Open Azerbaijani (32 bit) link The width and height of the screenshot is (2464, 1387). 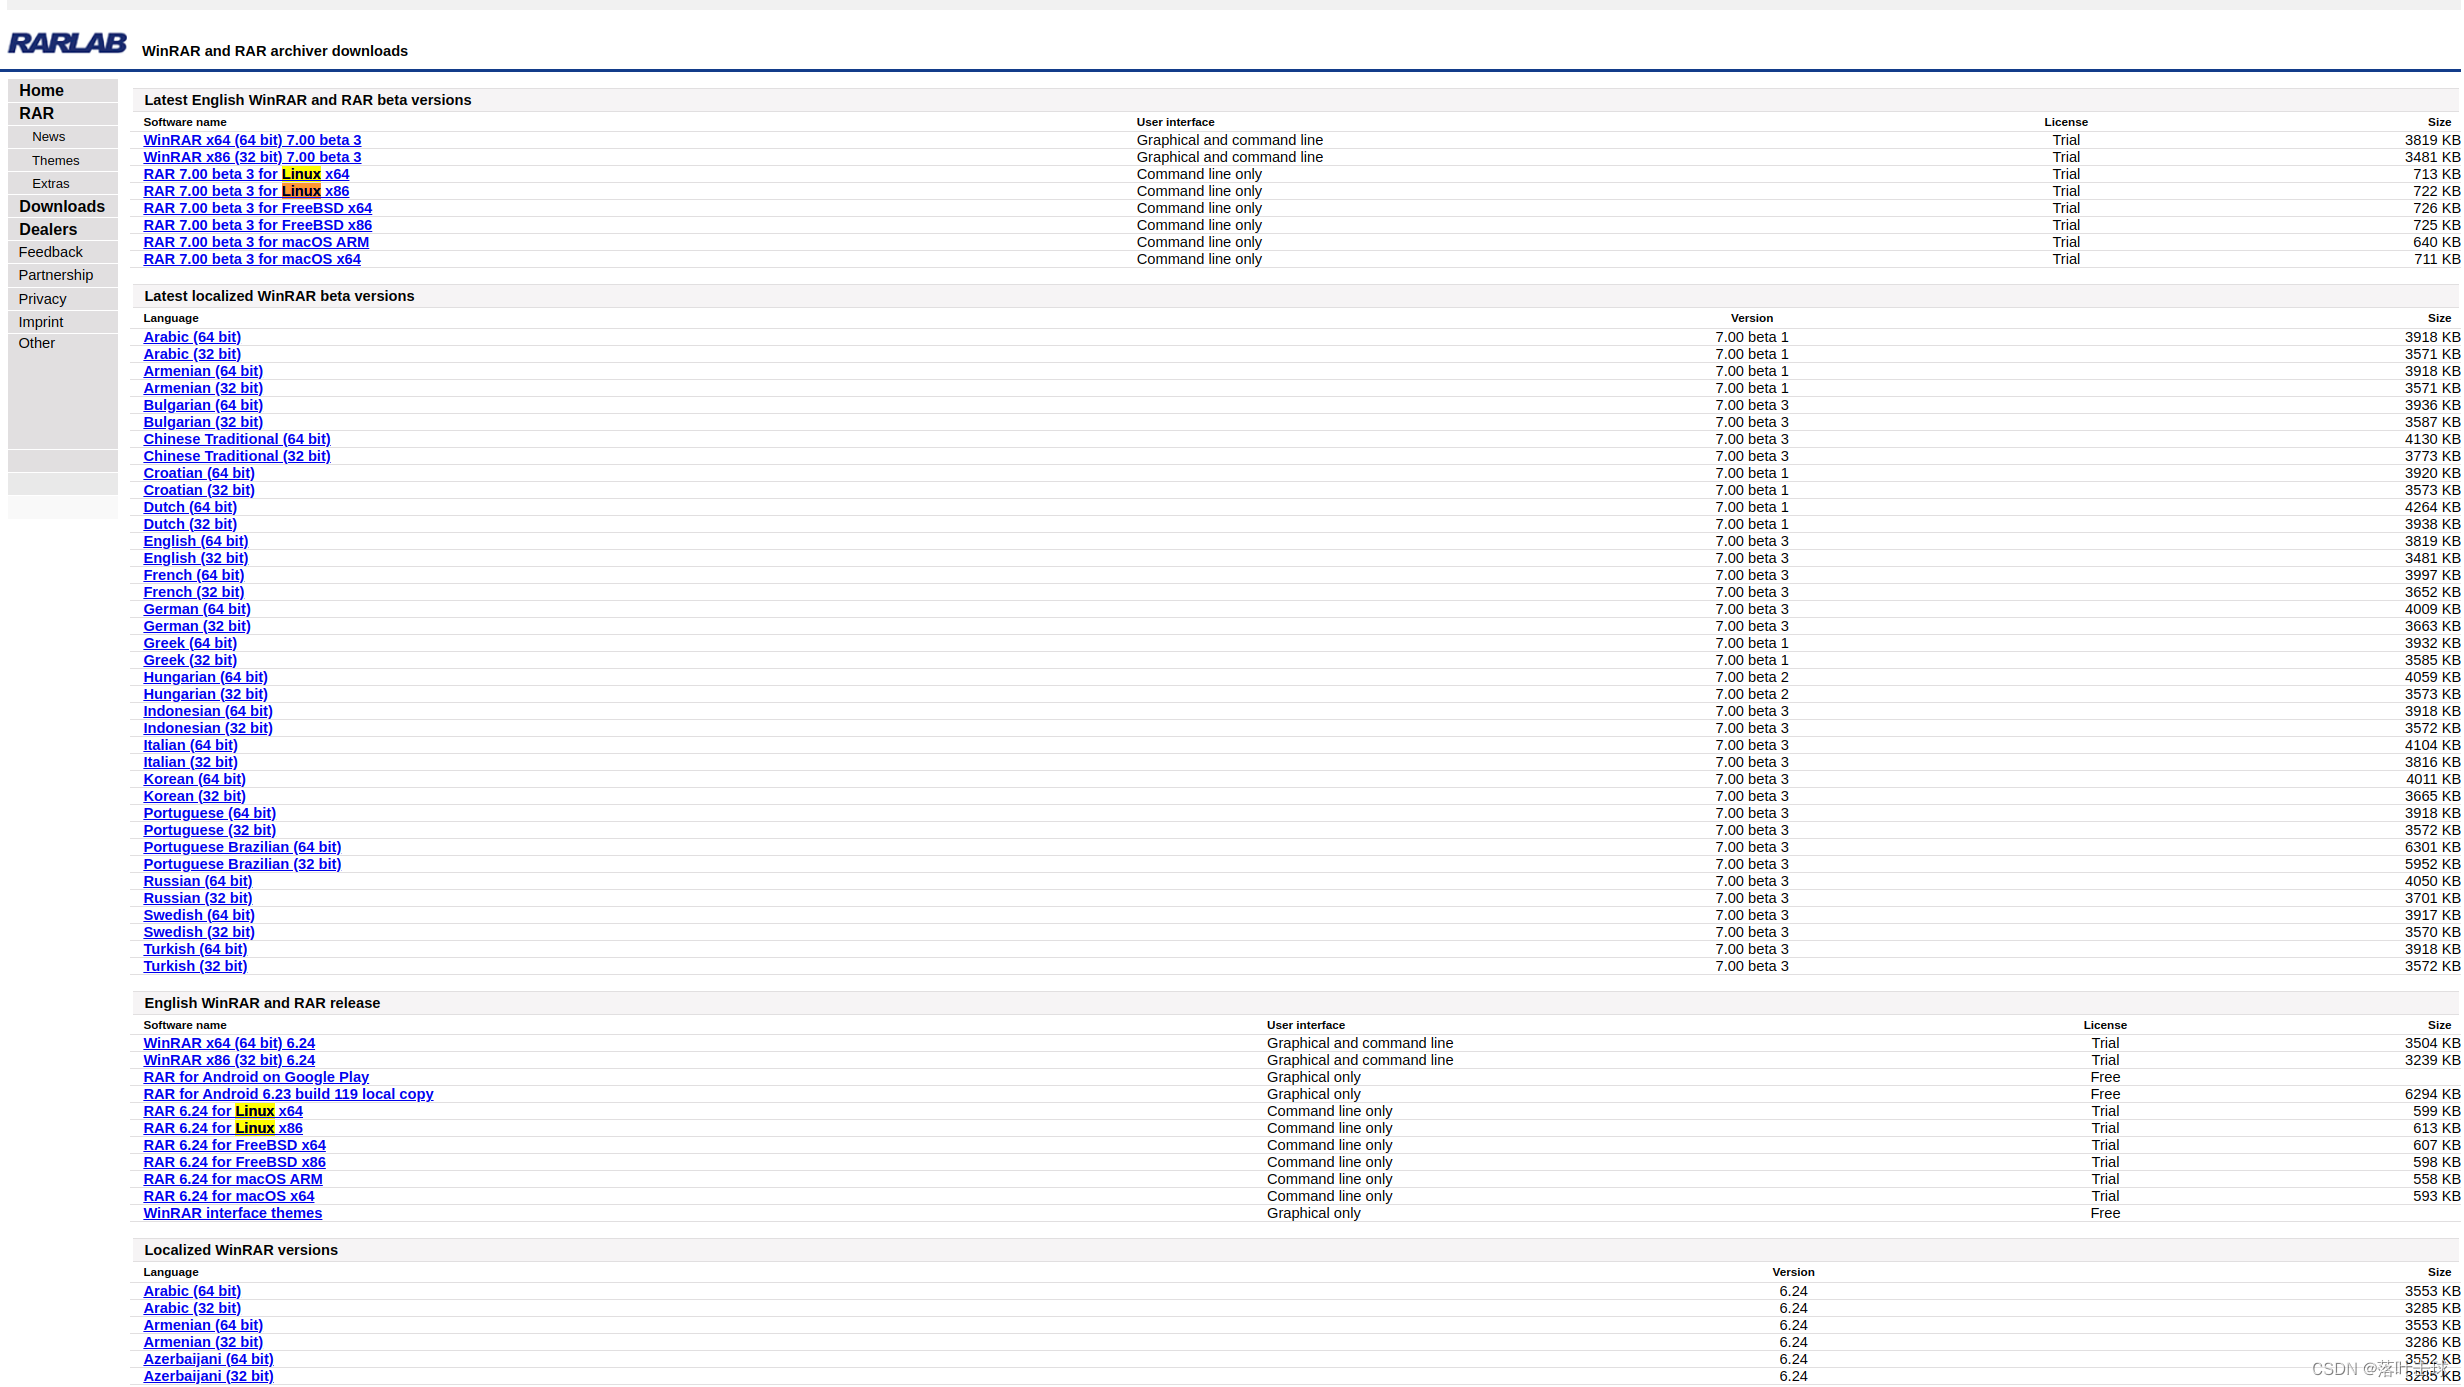click(x=208, y=1376)
